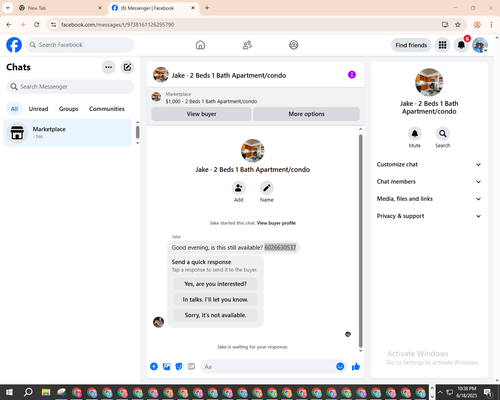Click in the Search Facebook field
Image resolution: width=500 pixels, height=400 pixels.
click(80, 45)
